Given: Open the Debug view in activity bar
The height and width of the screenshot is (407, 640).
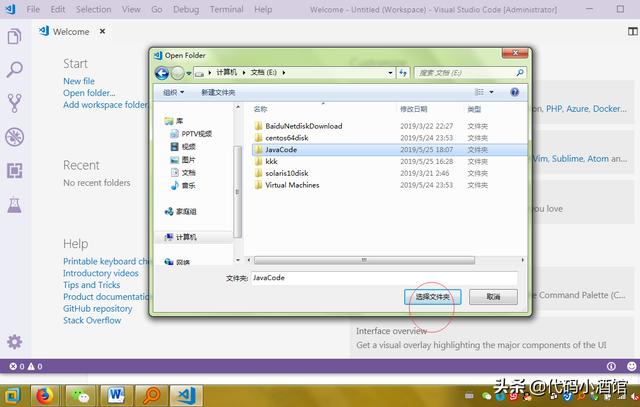Looking at the screenshot, I should [x=14, y=137].
